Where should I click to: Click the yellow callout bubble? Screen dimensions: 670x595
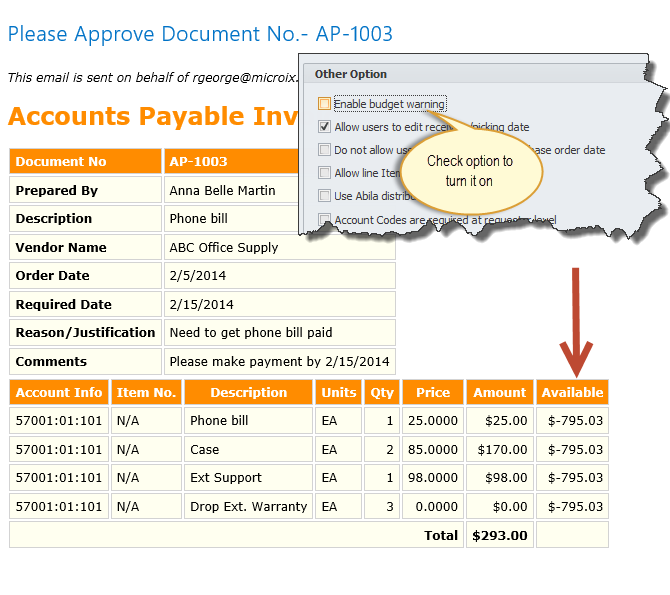pos(469,170)
